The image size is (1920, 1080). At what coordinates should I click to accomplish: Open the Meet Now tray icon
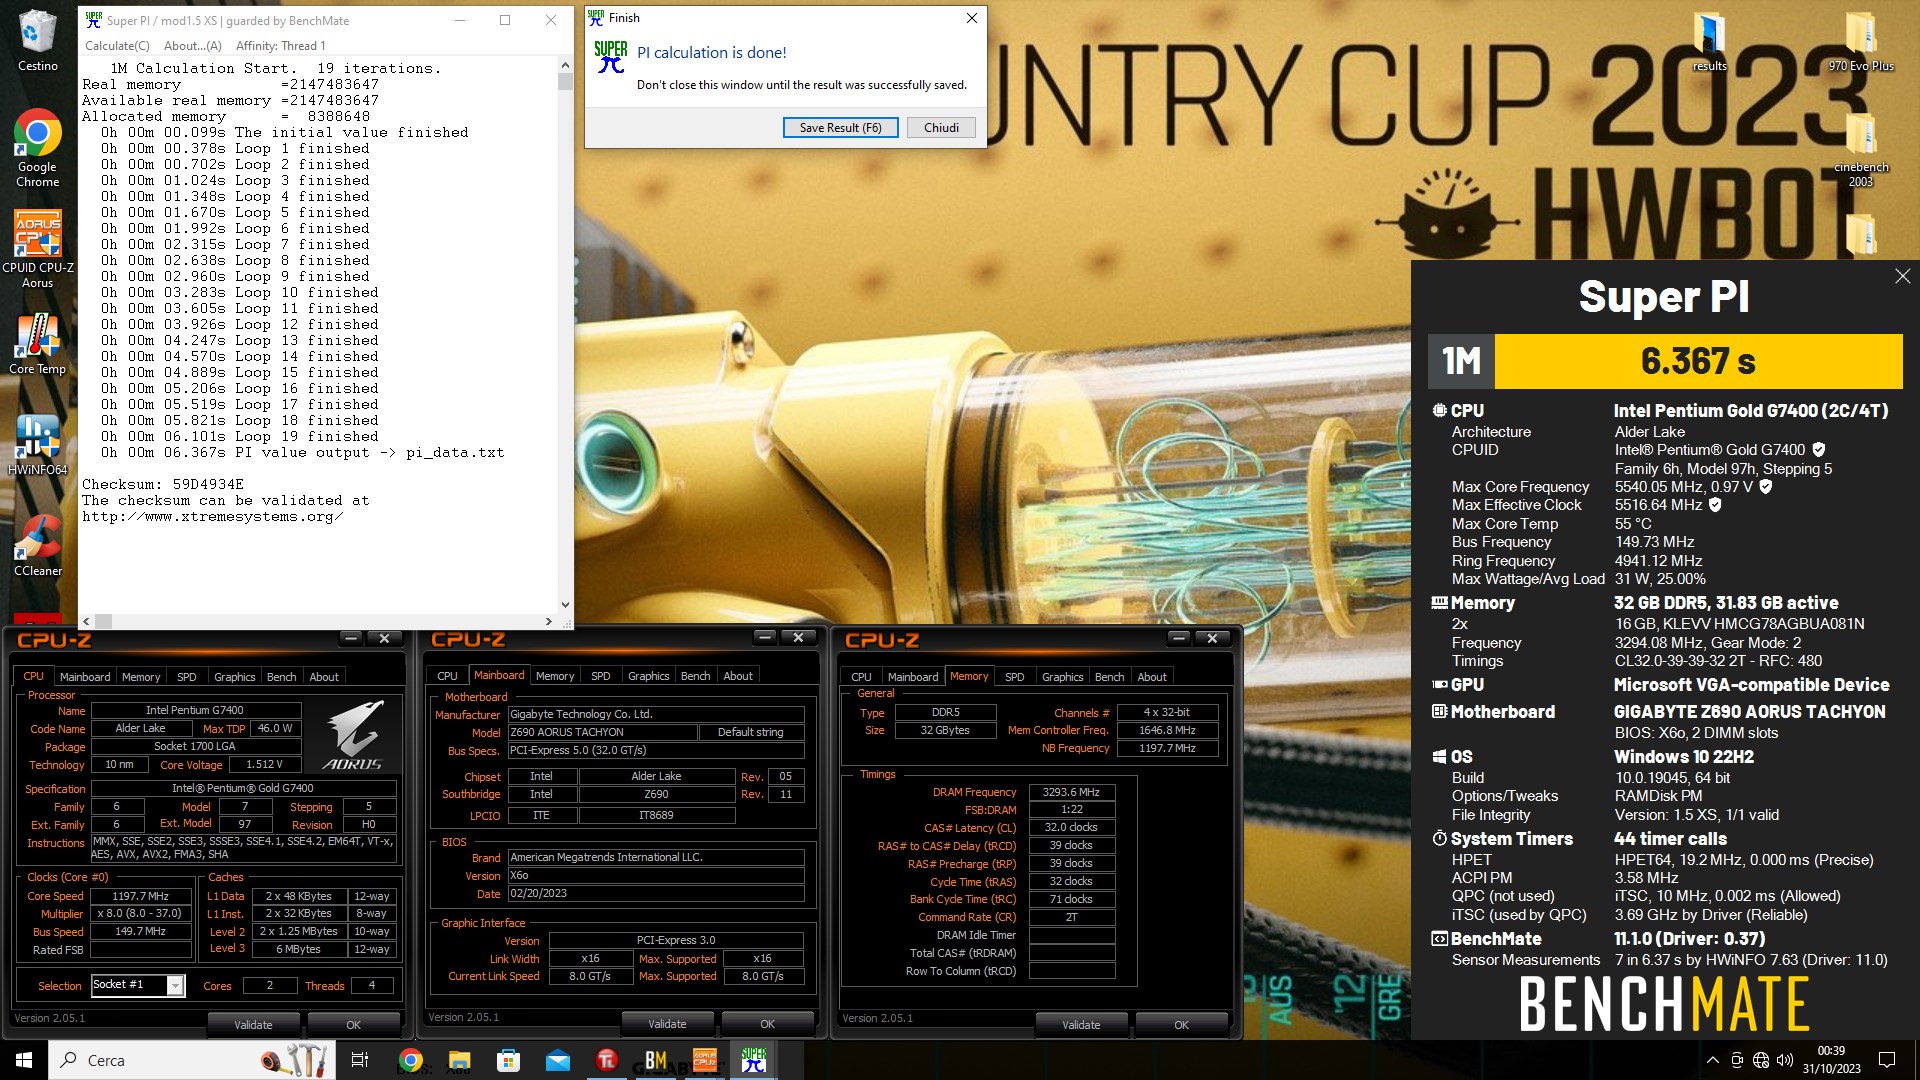point(1737,1060)
